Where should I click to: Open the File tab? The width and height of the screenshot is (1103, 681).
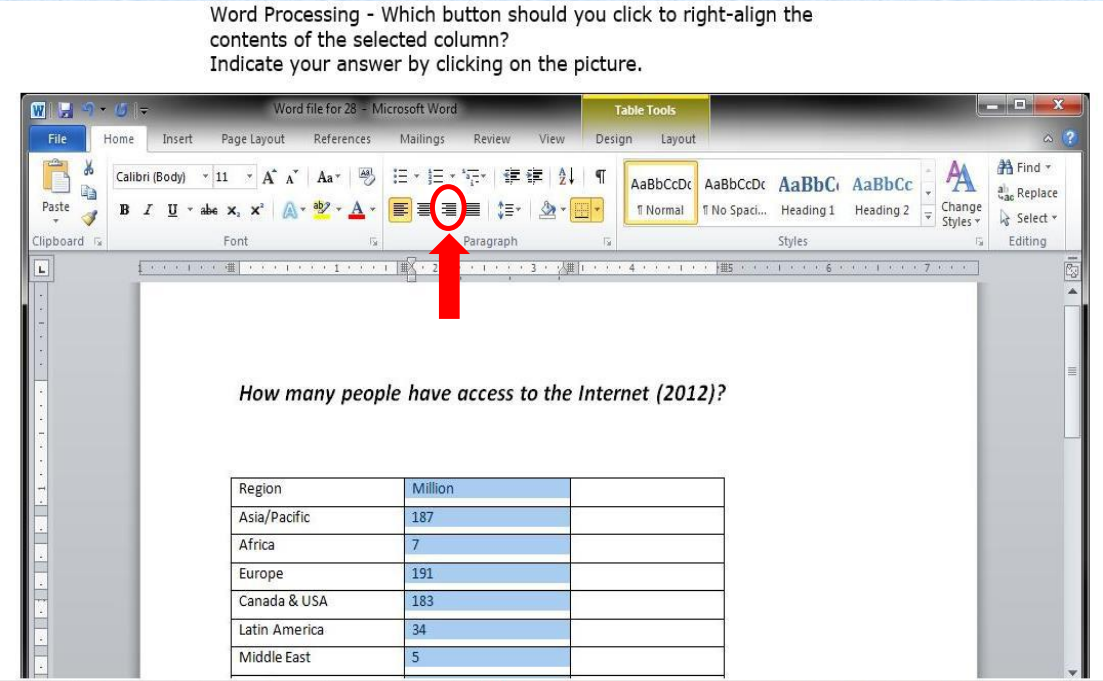tap(57, 139)
